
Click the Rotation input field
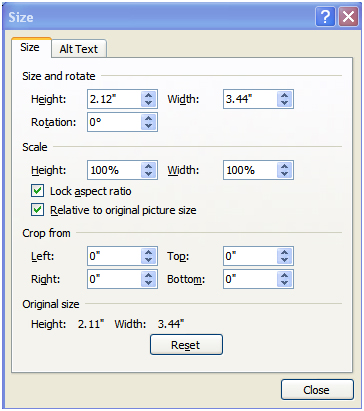click(114, 122)
